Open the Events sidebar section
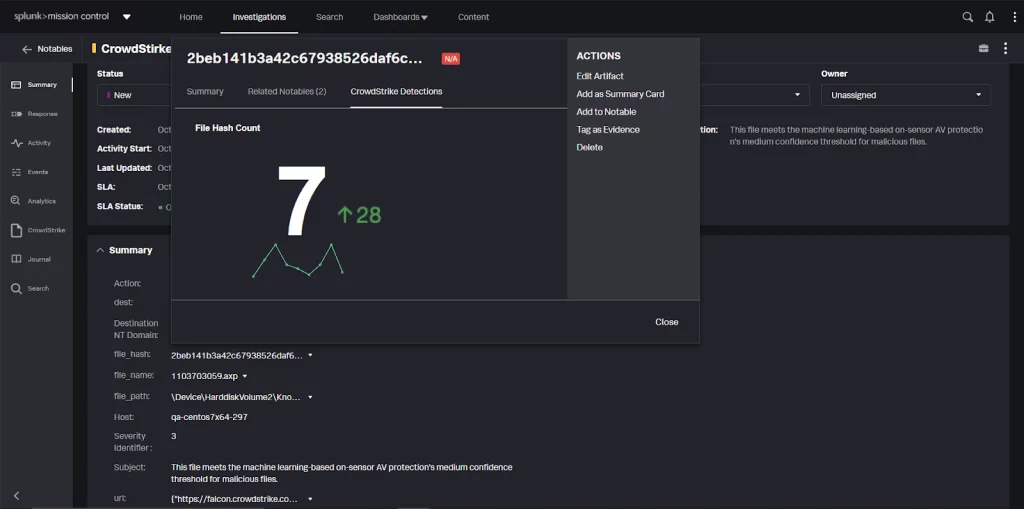Screen dimensions: 1024x509 [x=30, y=172]
